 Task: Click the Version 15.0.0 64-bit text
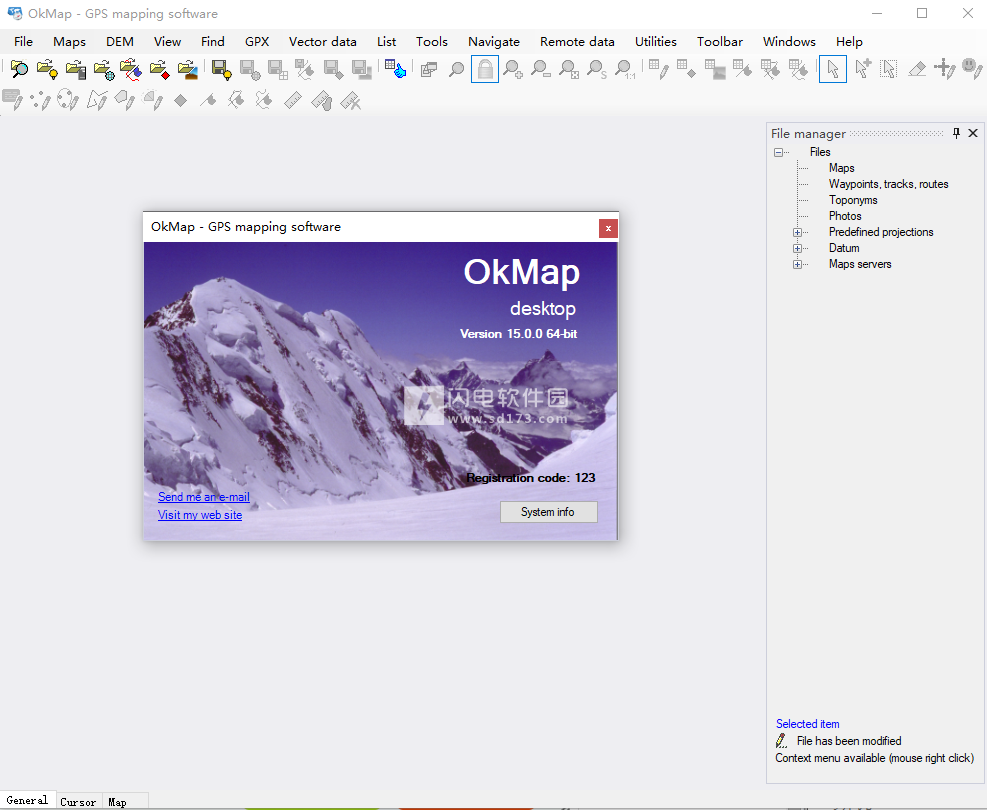pyautogui.click(x=518, y=334)
